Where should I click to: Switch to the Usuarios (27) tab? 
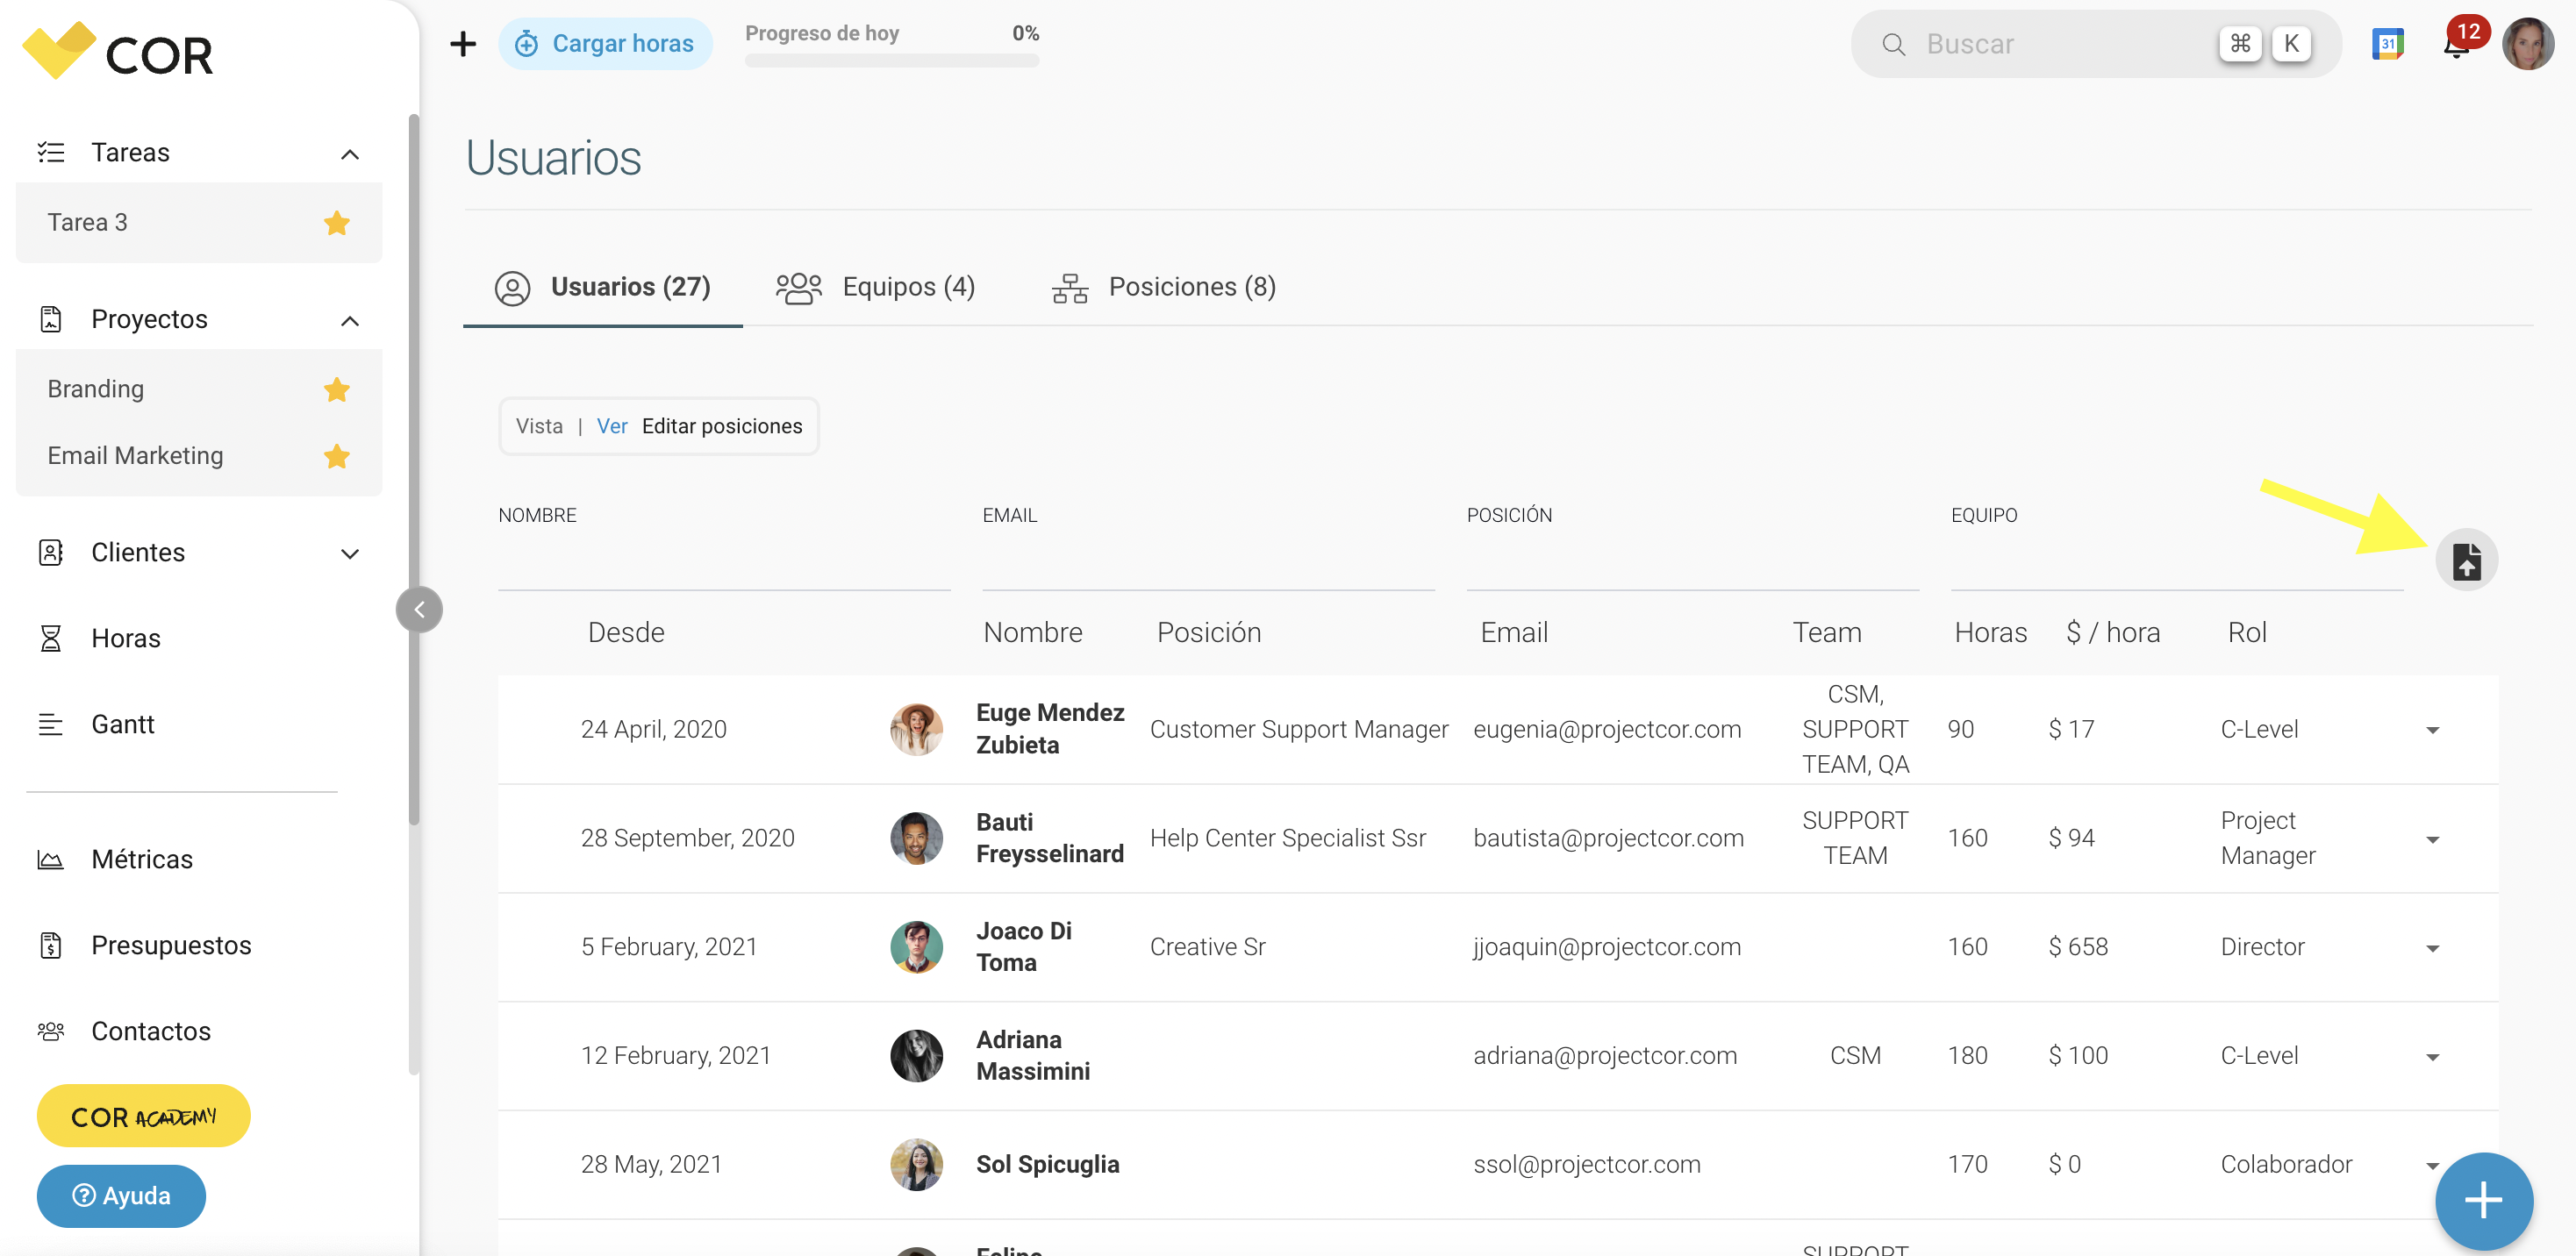click(602, 287)
